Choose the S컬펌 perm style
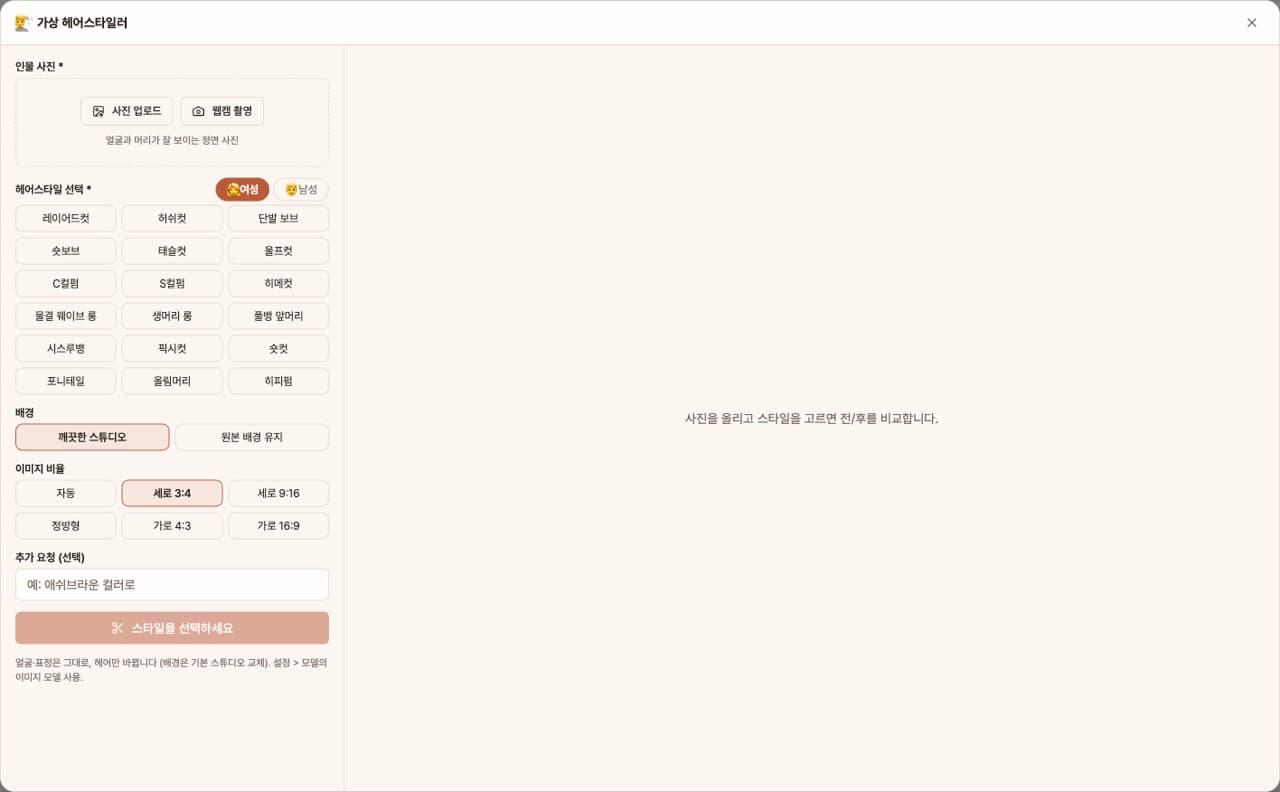This screenshot has height=792, width=1280. (x=172, y=283)
